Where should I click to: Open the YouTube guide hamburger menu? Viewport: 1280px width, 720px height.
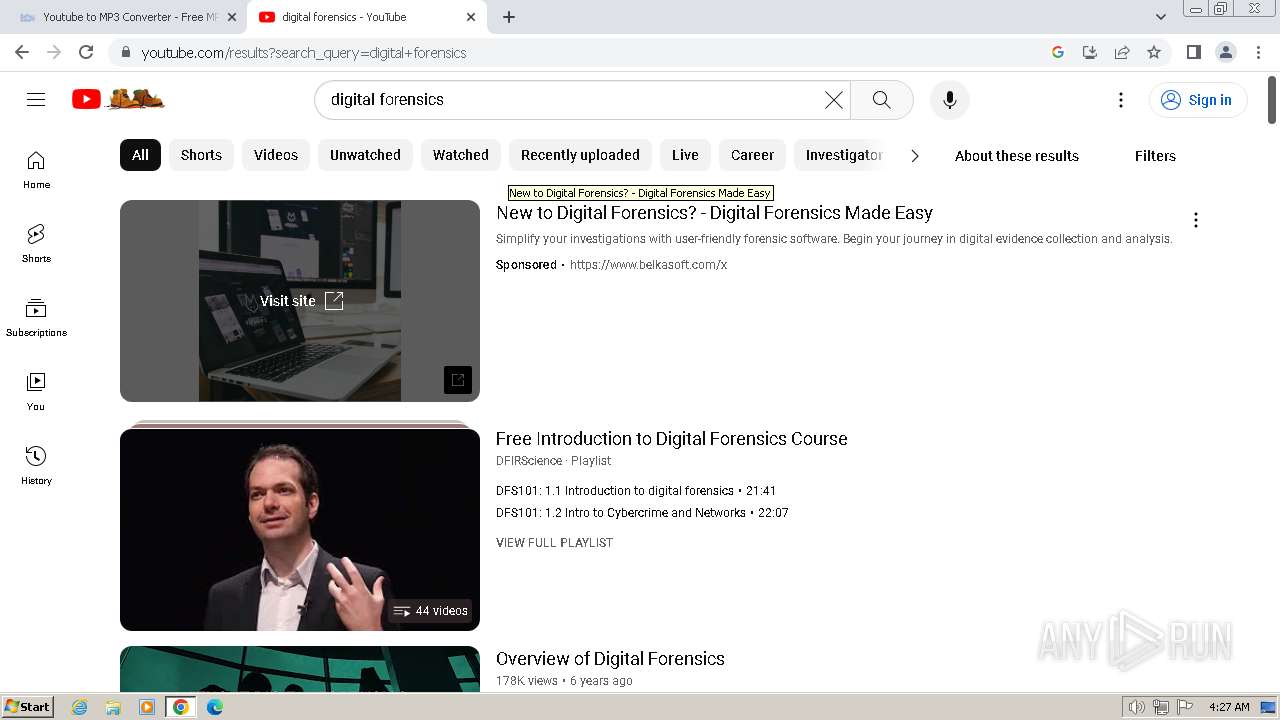point(36,100)
